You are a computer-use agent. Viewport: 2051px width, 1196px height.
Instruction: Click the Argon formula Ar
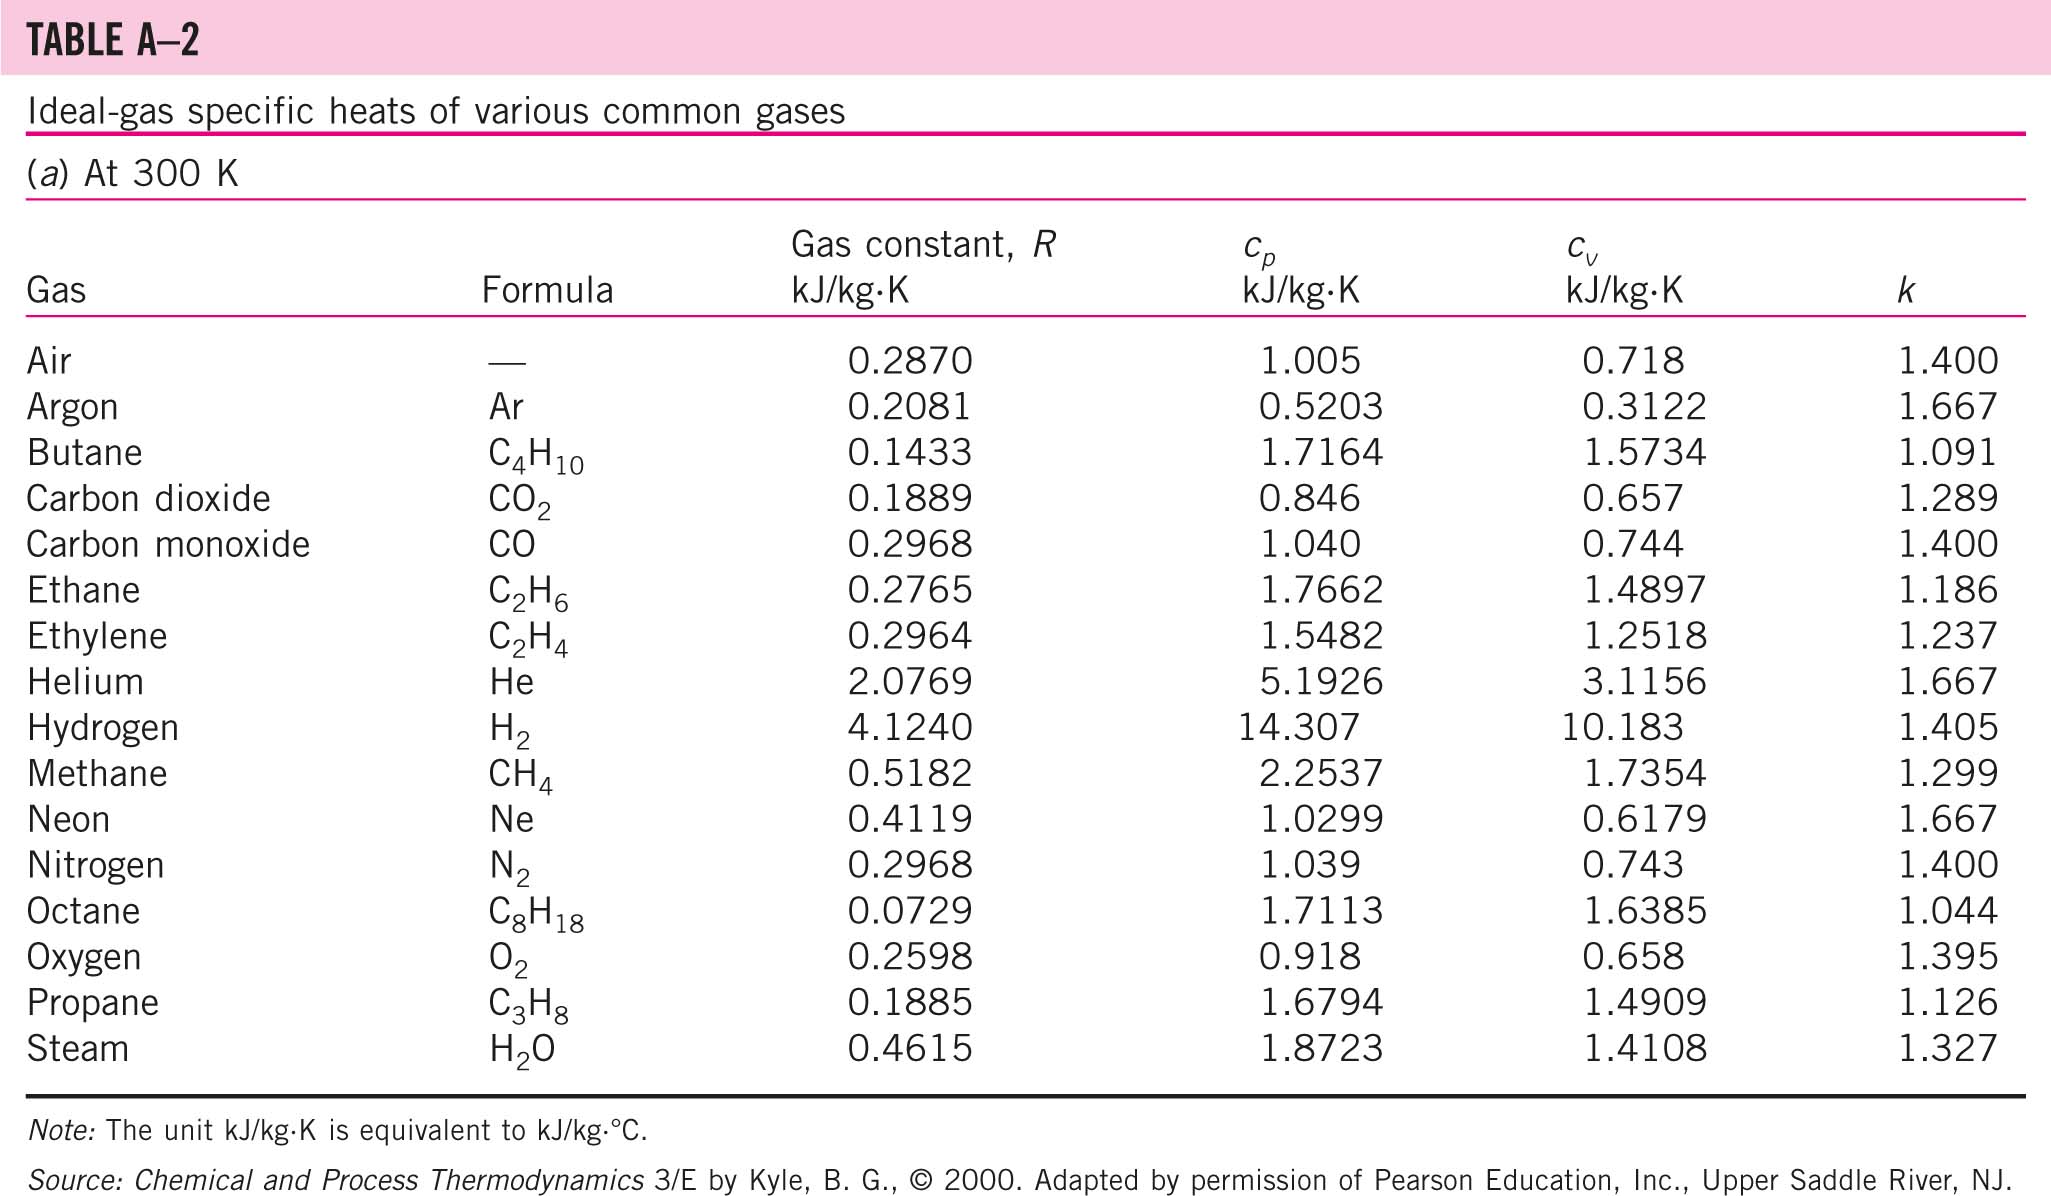click(x=506, y=407)
